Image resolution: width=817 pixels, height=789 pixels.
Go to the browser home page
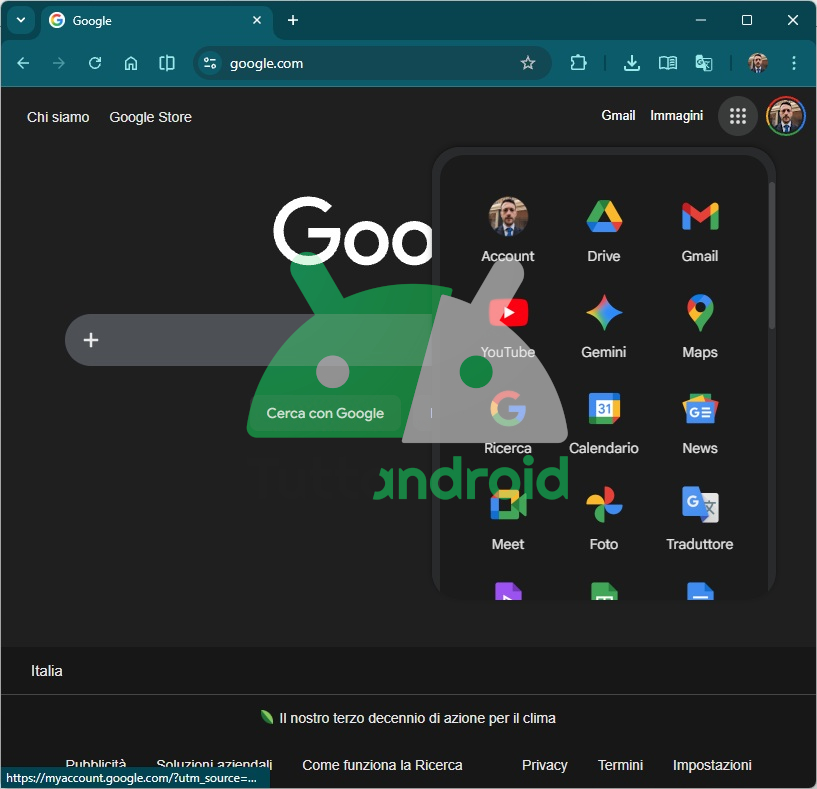pyautogui.click(x=131, y=63)
